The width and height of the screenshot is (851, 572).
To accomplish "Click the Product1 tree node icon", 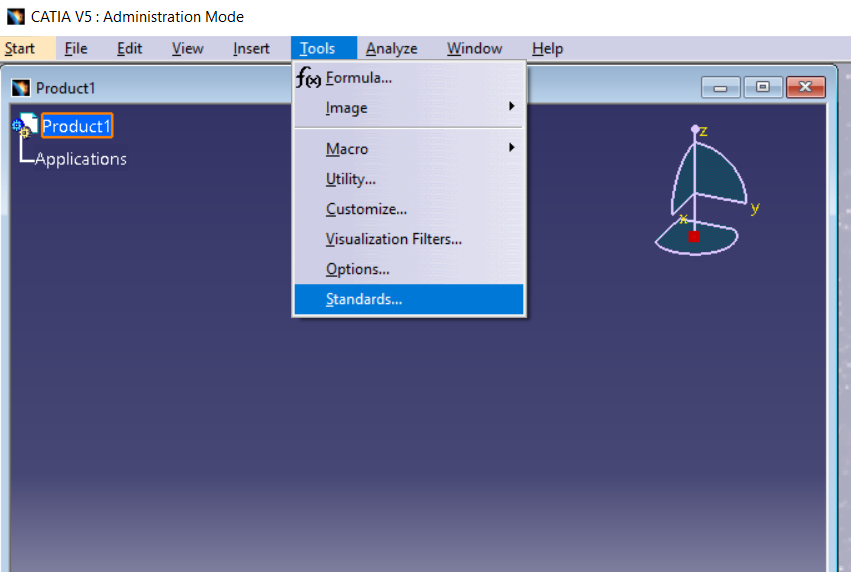I will tap(24, 125).
